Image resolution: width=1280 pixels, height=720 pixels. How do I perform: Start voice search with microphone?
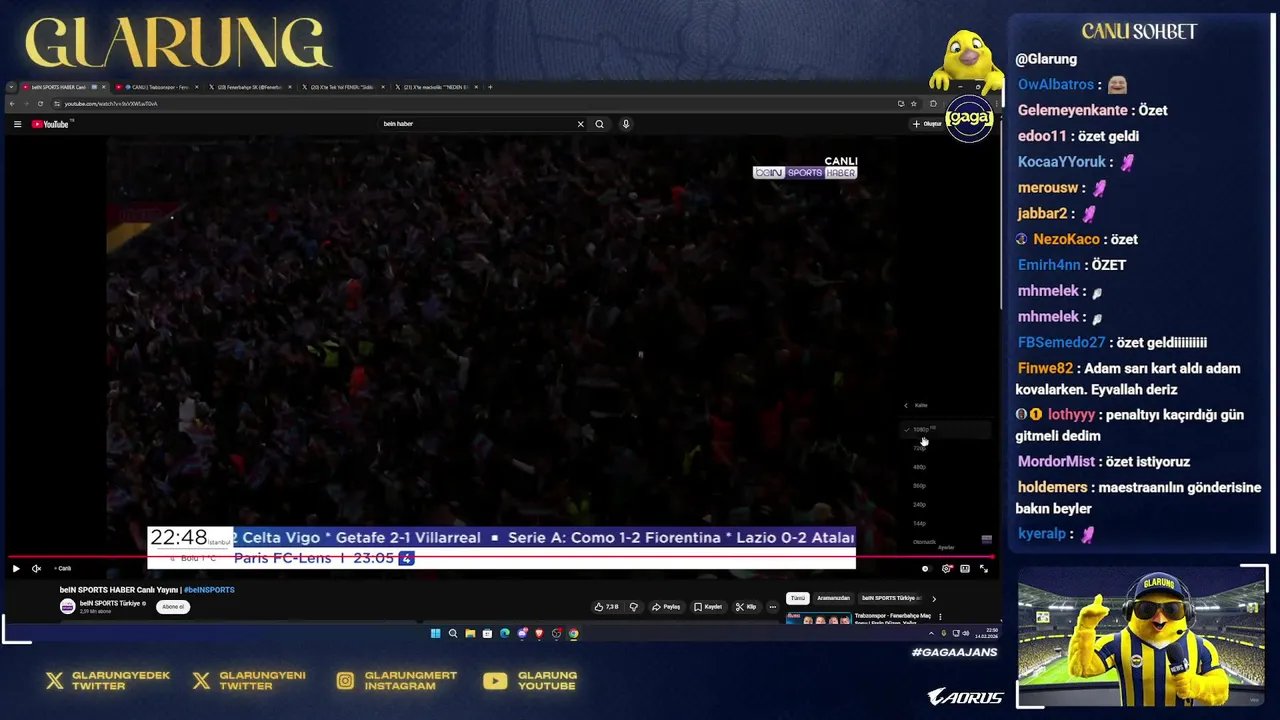pos(626,124)
